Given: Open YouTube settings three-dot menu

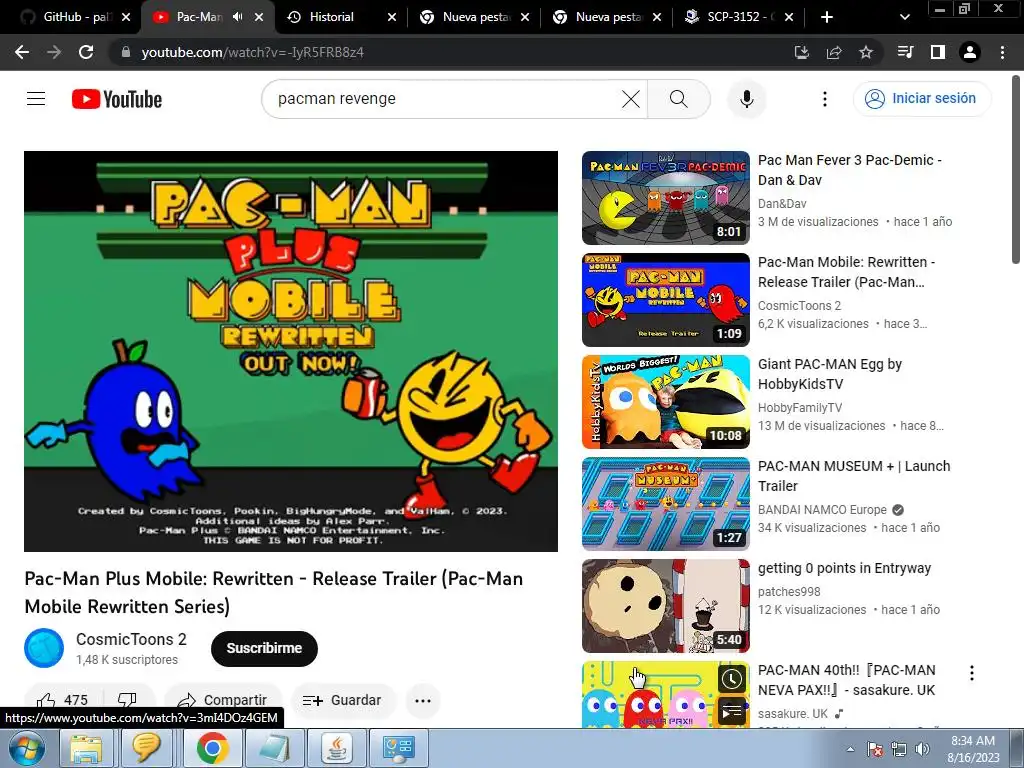Looking at the screenshot, I should click(x=825, y=99).
